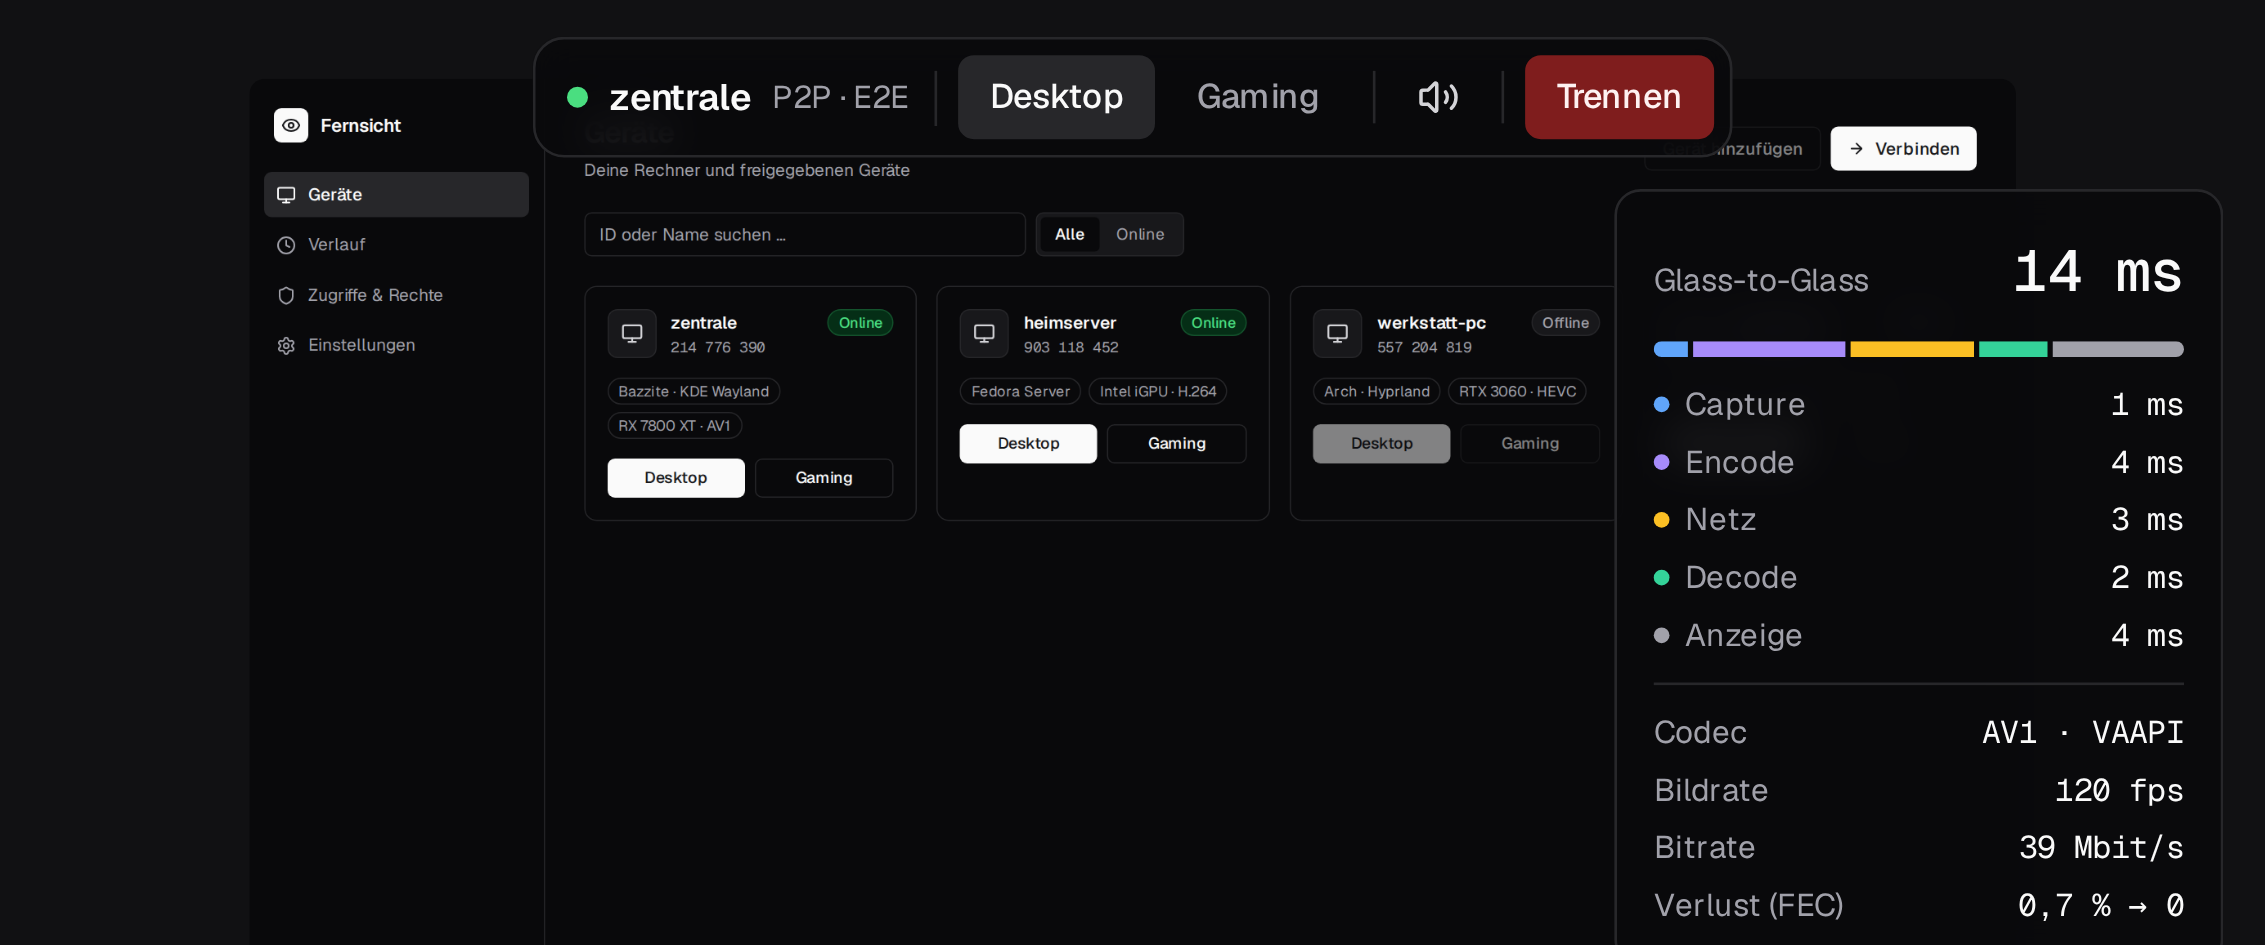This screenshot has width=2265, height=945.
Task: Switch session to Desktop mode in top bar
Action: [1056, 97]
